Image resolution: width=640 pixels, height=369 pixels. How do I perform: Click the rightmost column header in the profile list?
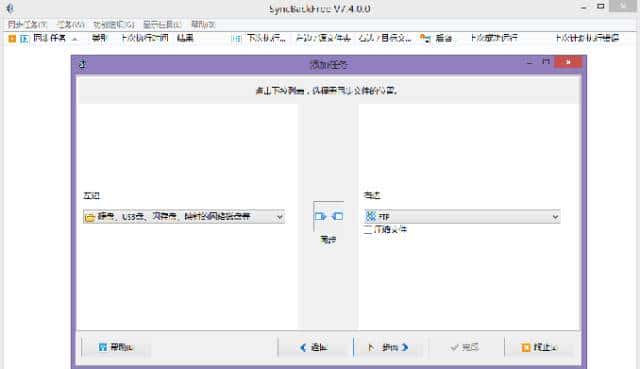coord(587,38)
